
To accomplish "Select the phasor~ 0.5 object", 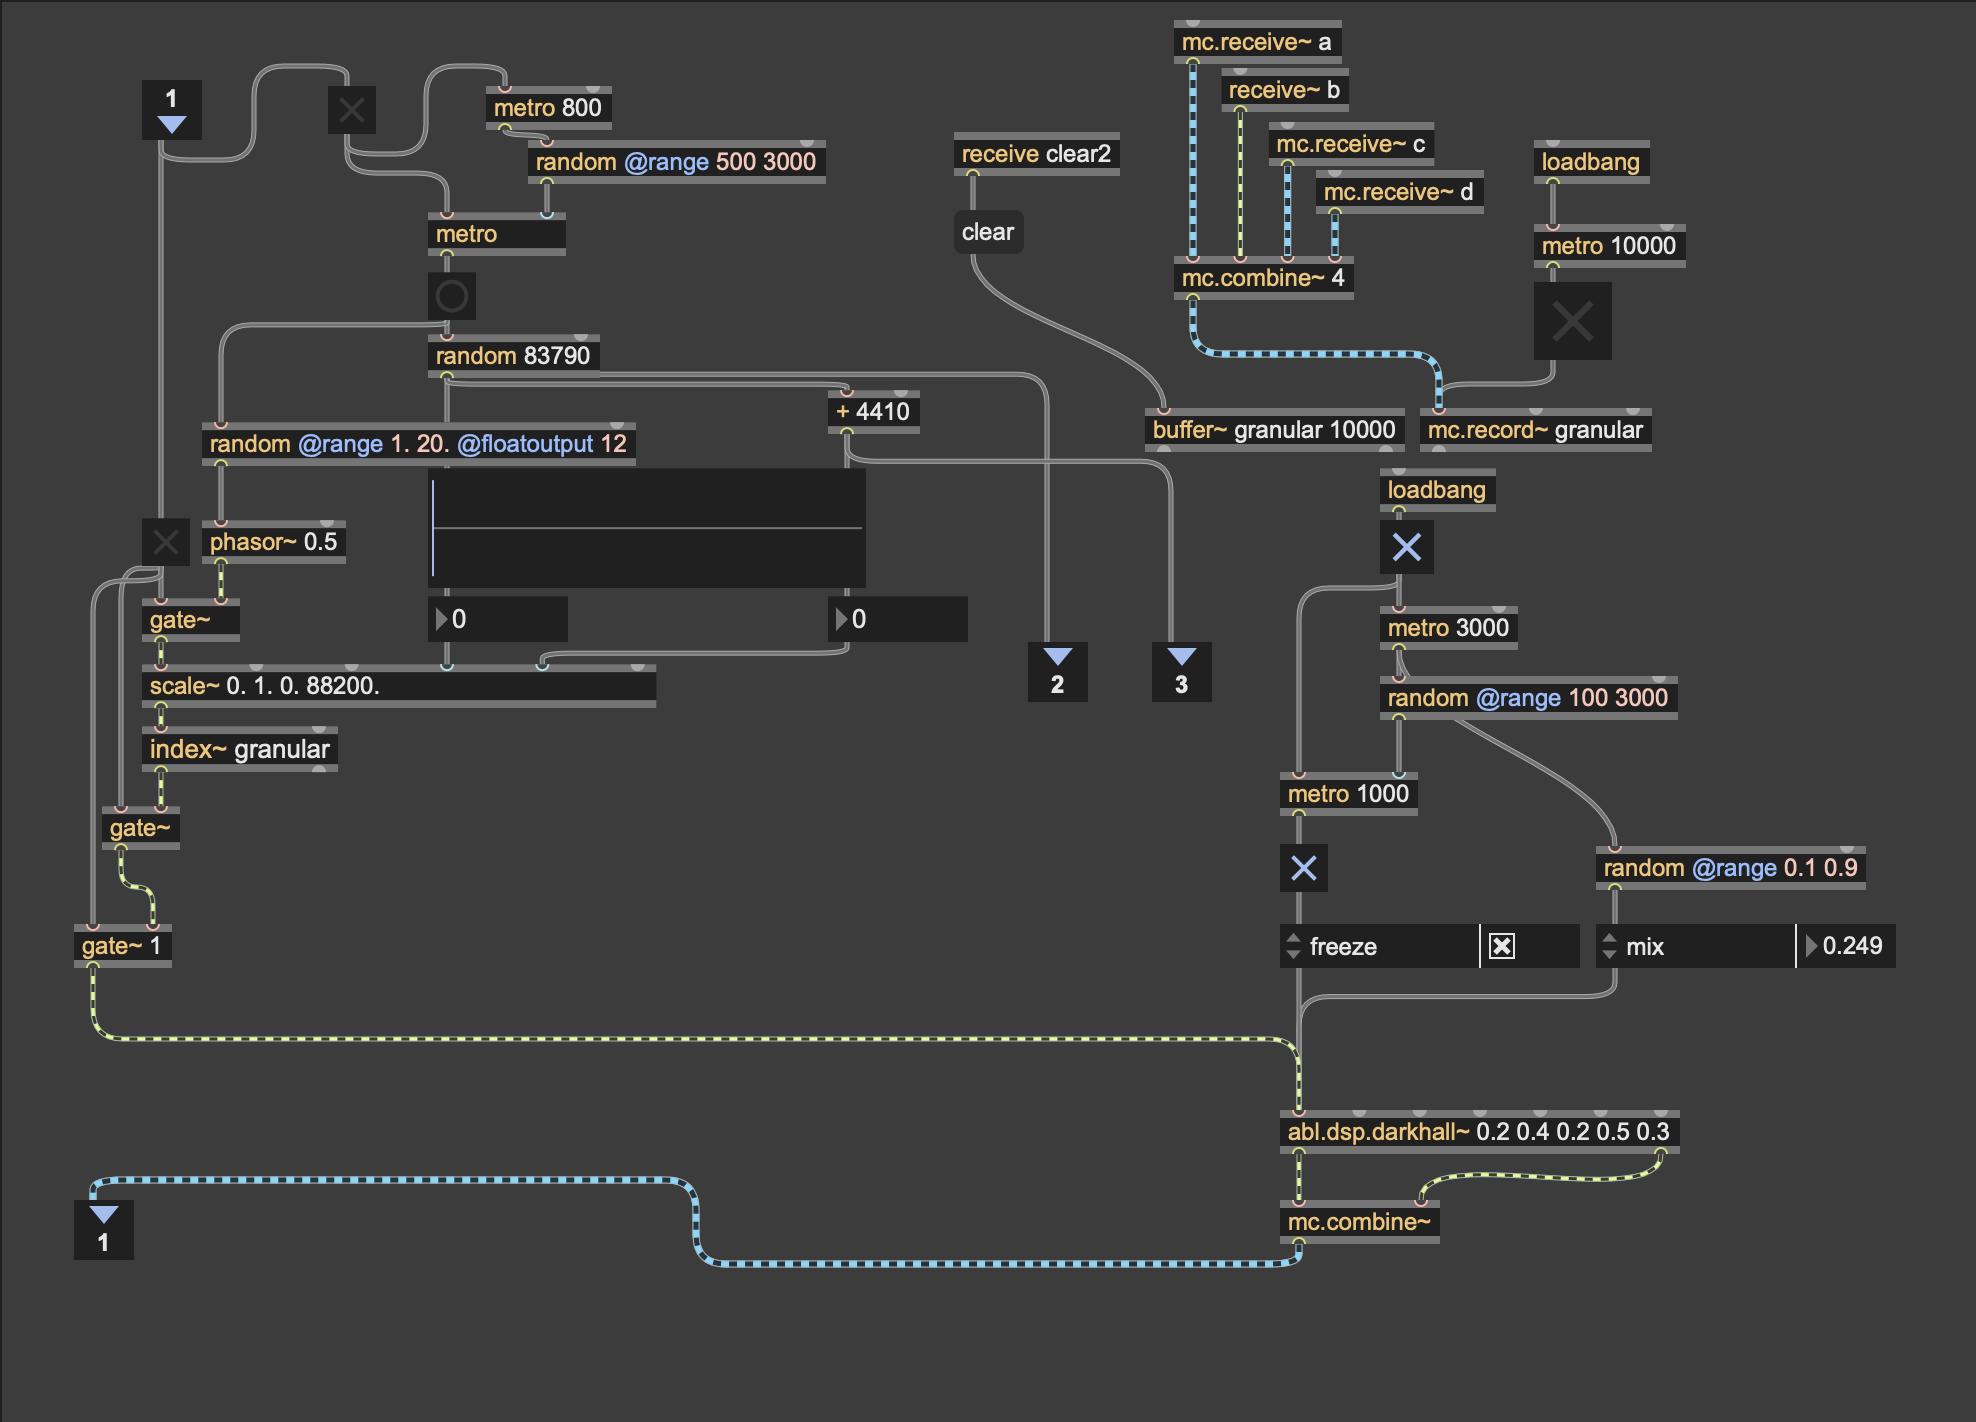I will tap(273, 542).
